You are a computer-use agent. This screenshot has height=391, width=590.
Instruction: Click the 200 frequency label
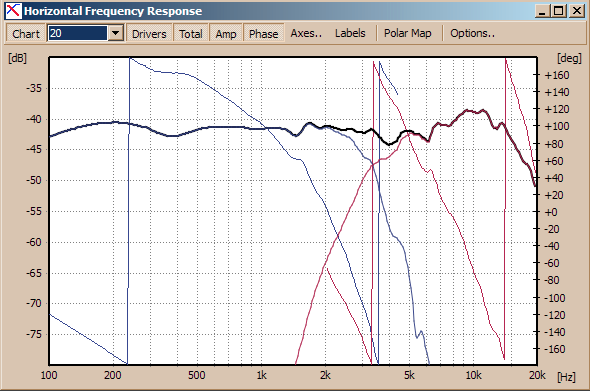(113, 375)
